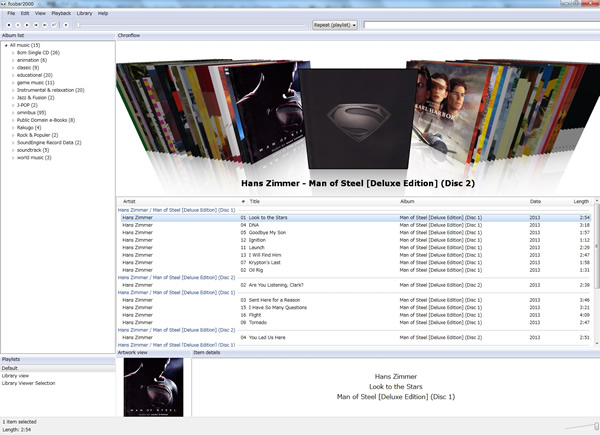The width and height of the screenshot is (600, 435).
Task: Click the search input field in toolbar
Action: coord(481,25)
